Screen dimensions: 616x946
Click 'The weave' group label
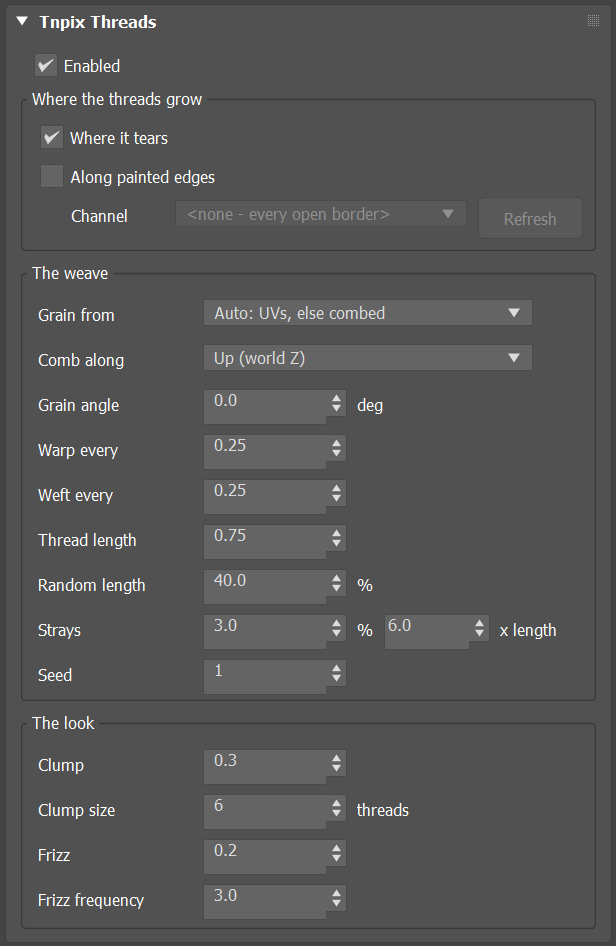[x=70, y=273]
